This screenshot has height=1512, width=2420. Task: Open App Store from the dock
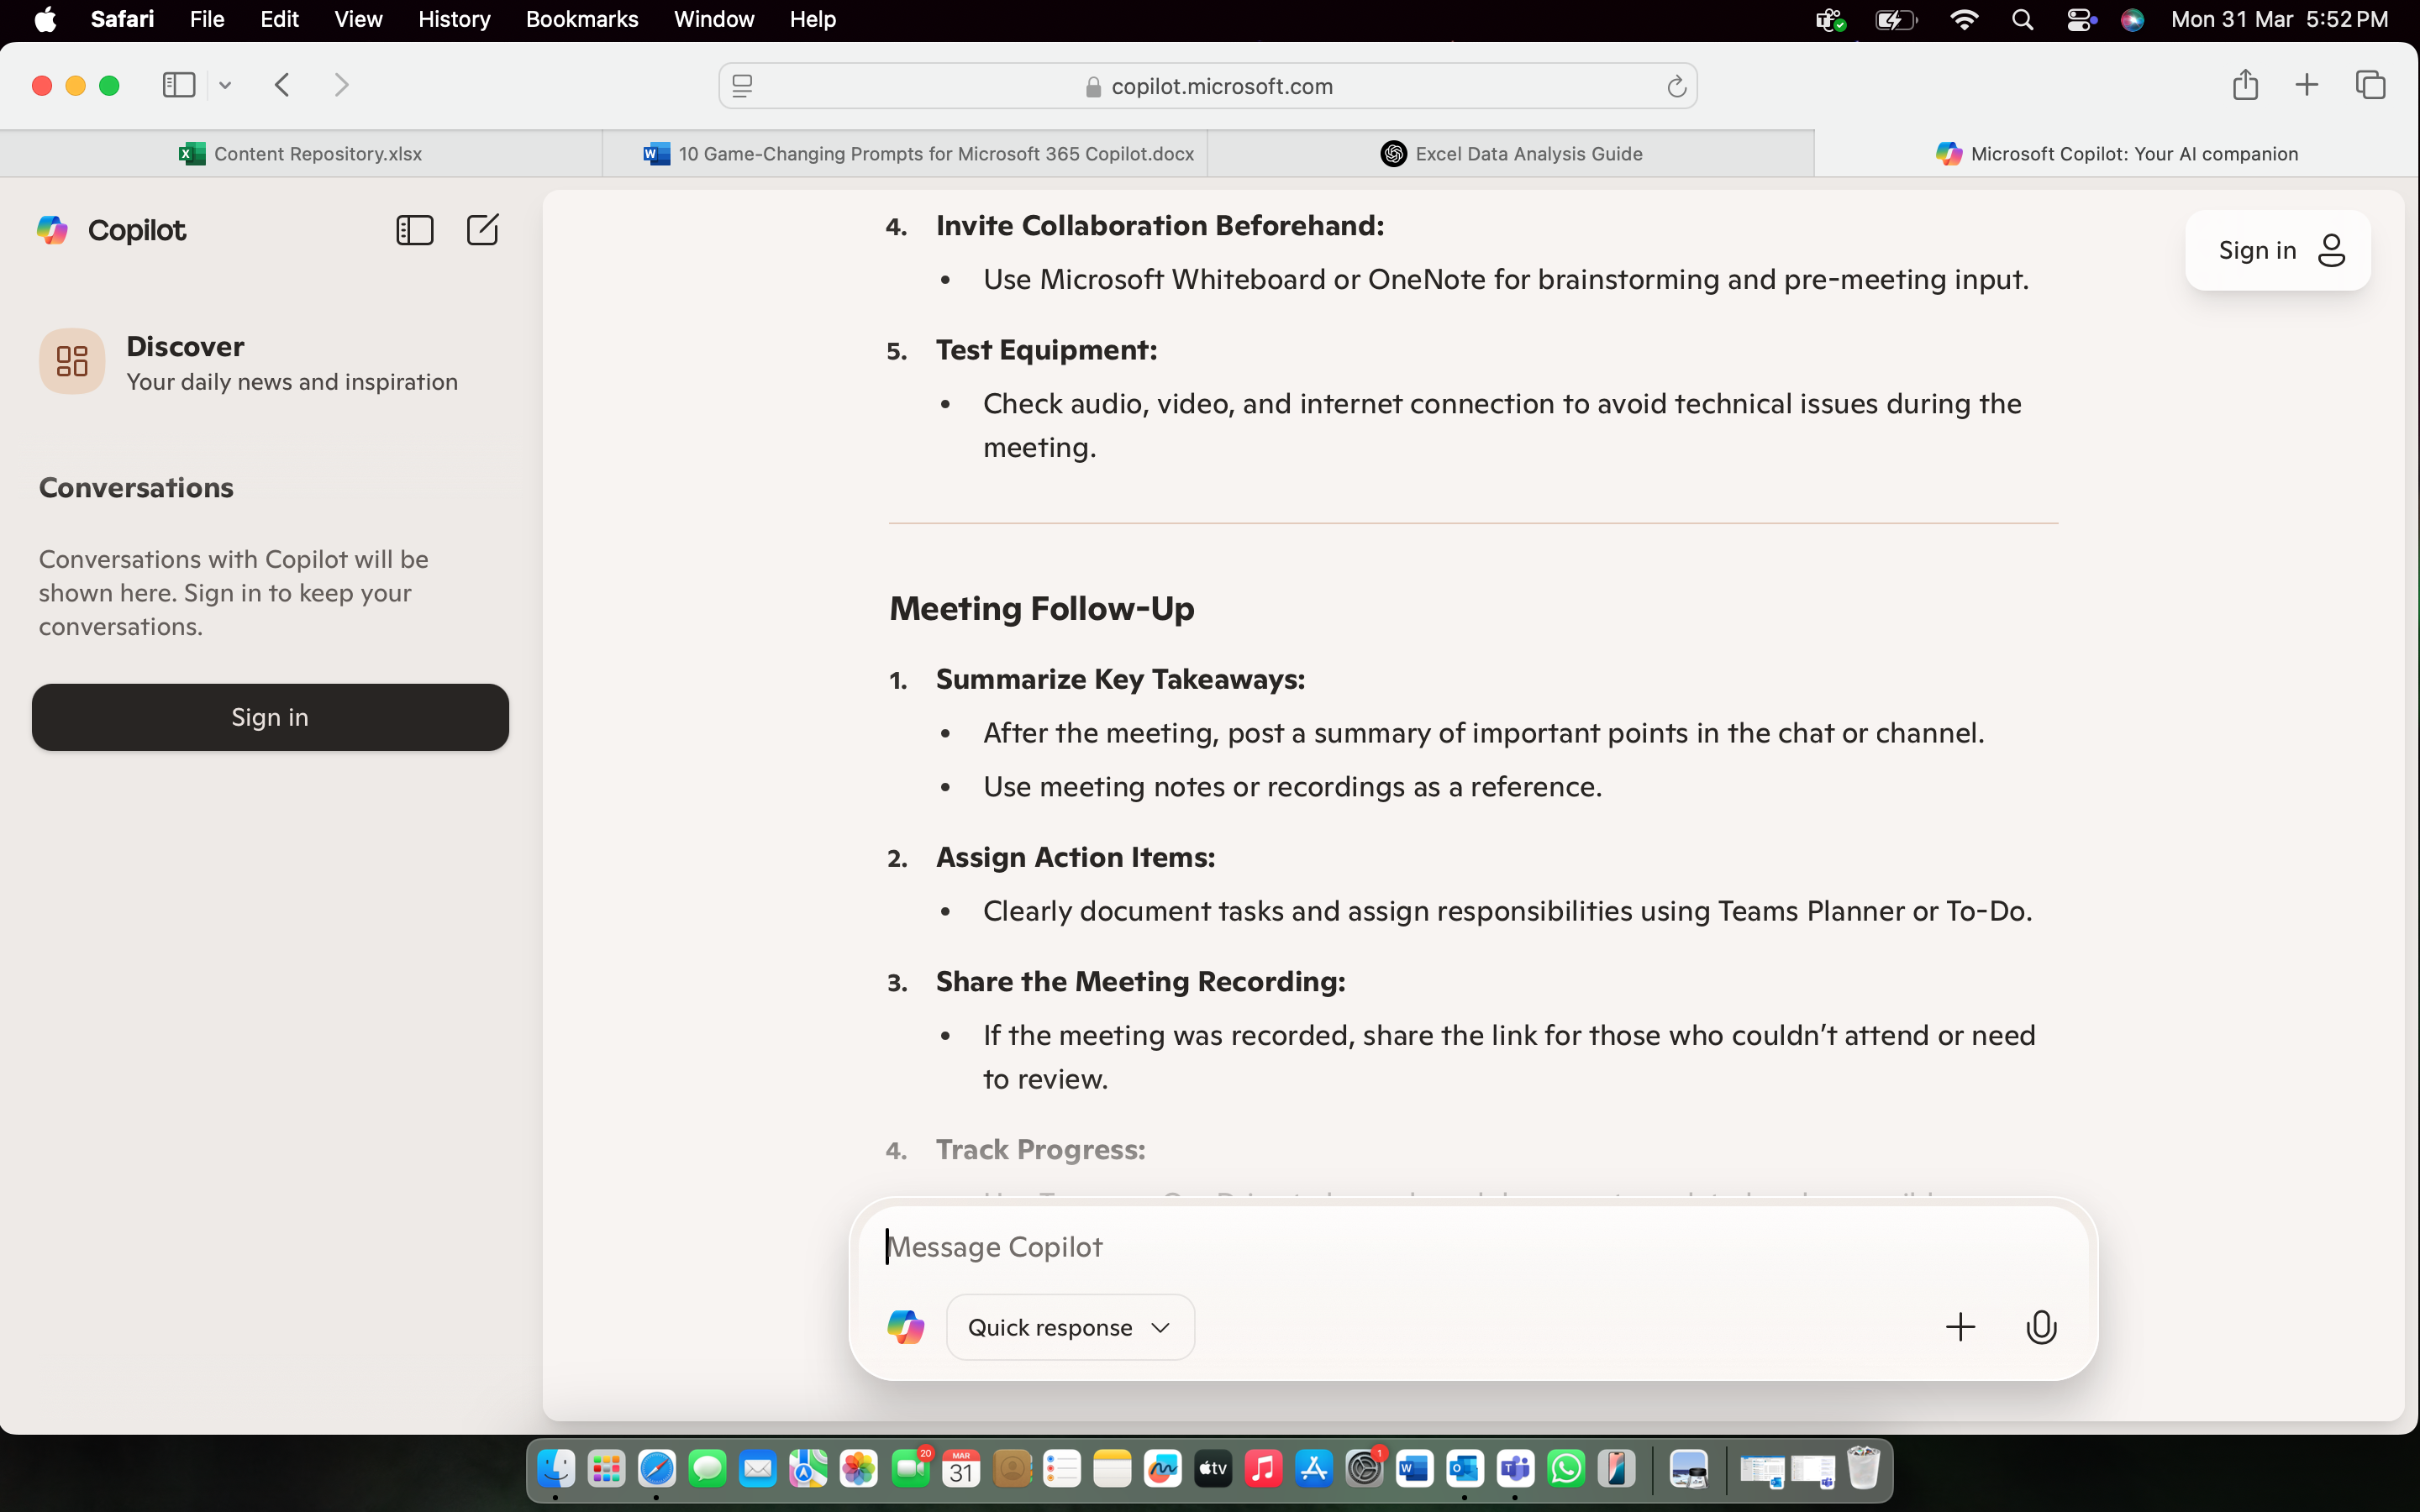pos(1313,1469)
